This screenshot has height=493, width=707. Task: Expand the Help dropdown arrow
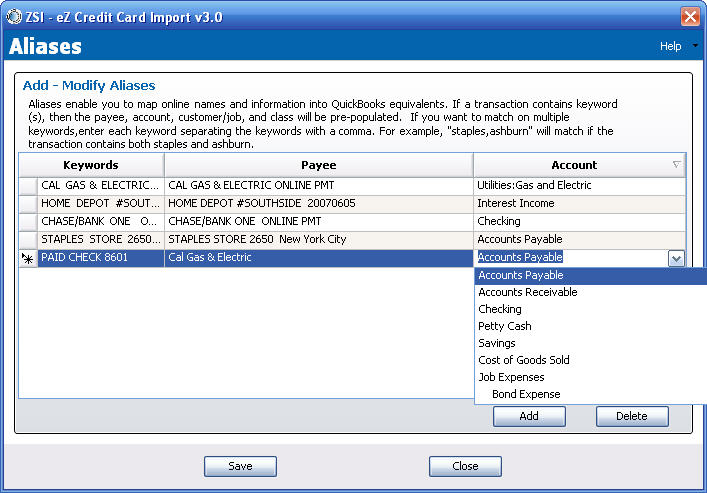coord(695,46)
